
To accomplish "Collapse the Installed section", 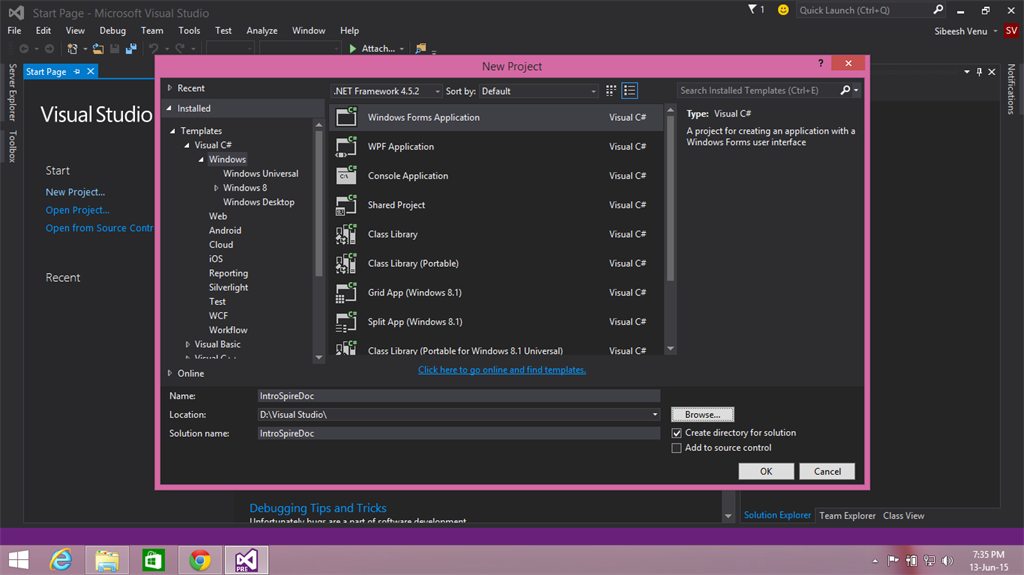I will [170, 108].
